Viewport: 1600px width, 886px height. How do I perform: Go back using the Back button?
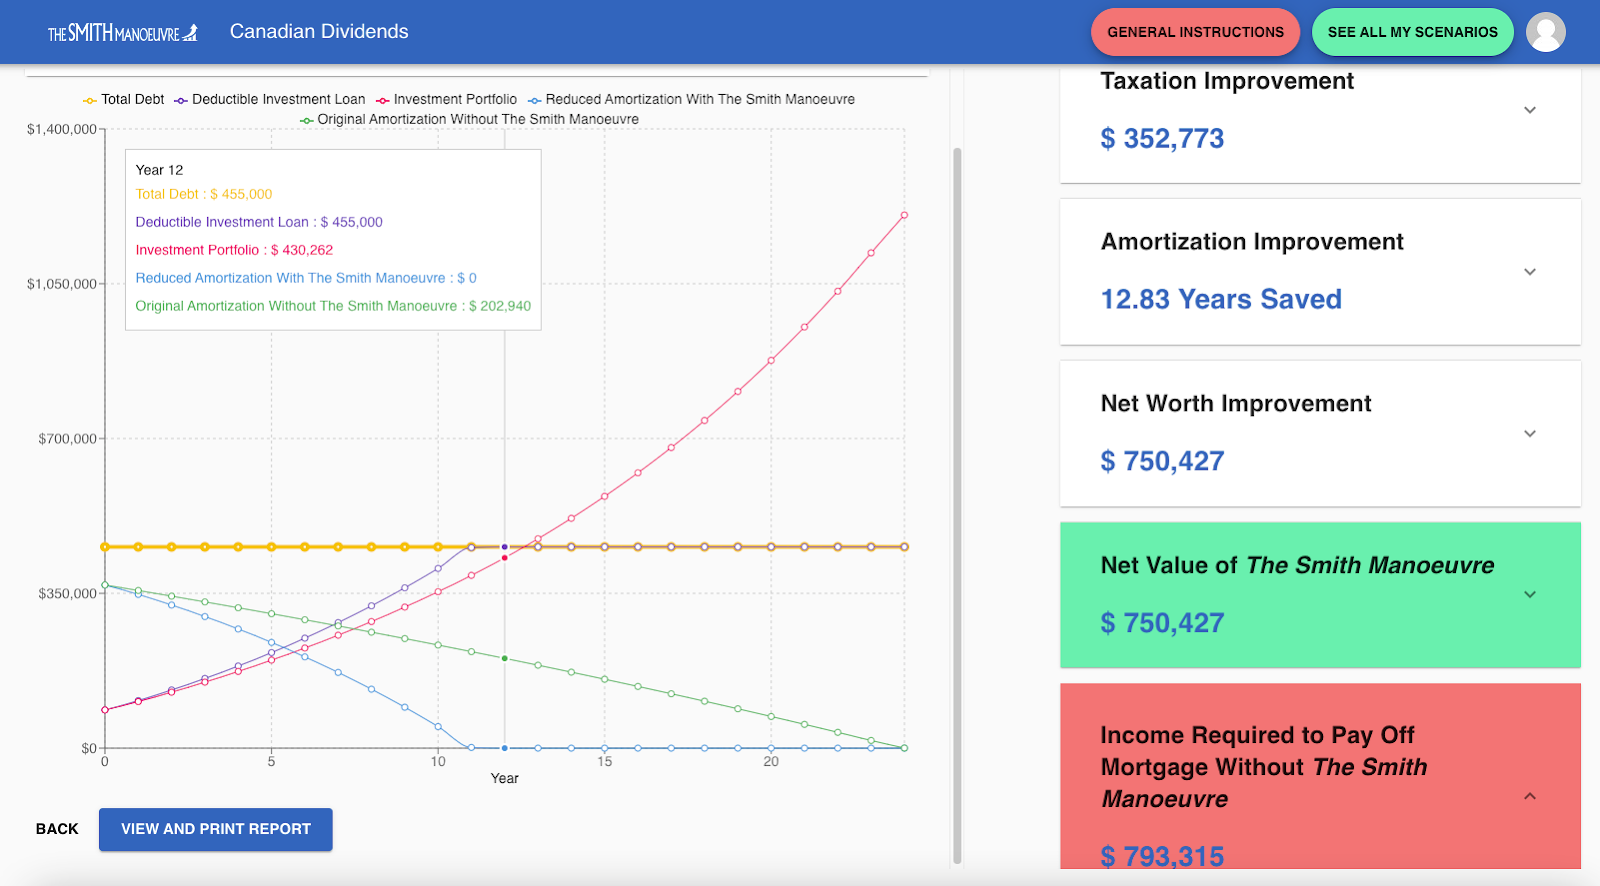(57, 829)
